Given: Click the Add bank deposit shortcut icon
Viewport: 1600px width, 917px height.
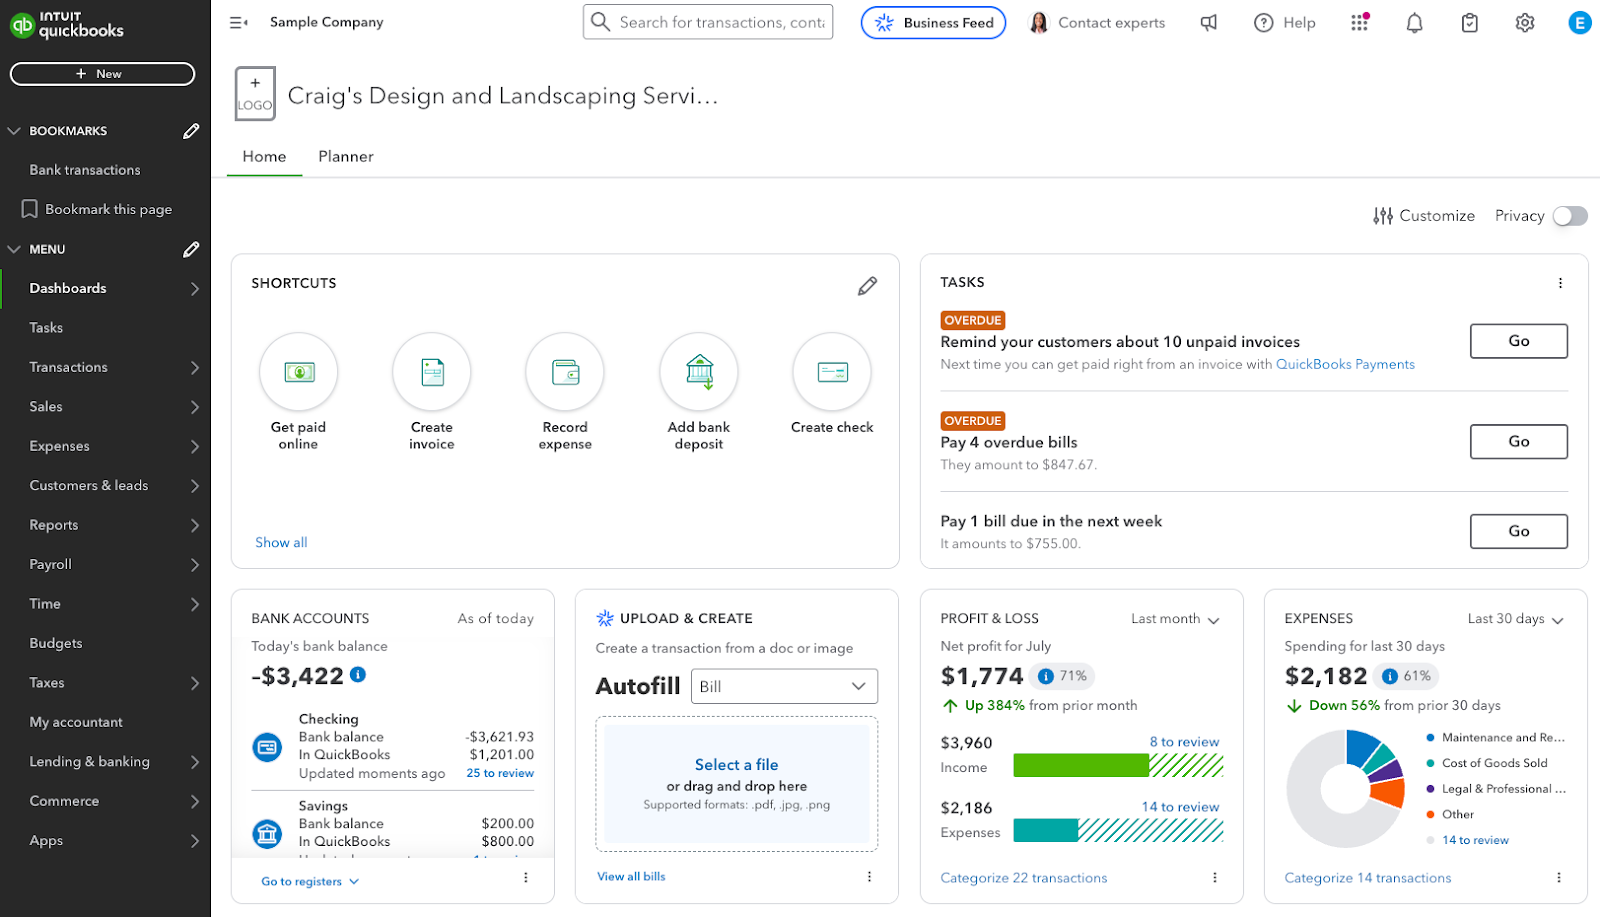Looking at the screenshot, I should tap(699, 372).
